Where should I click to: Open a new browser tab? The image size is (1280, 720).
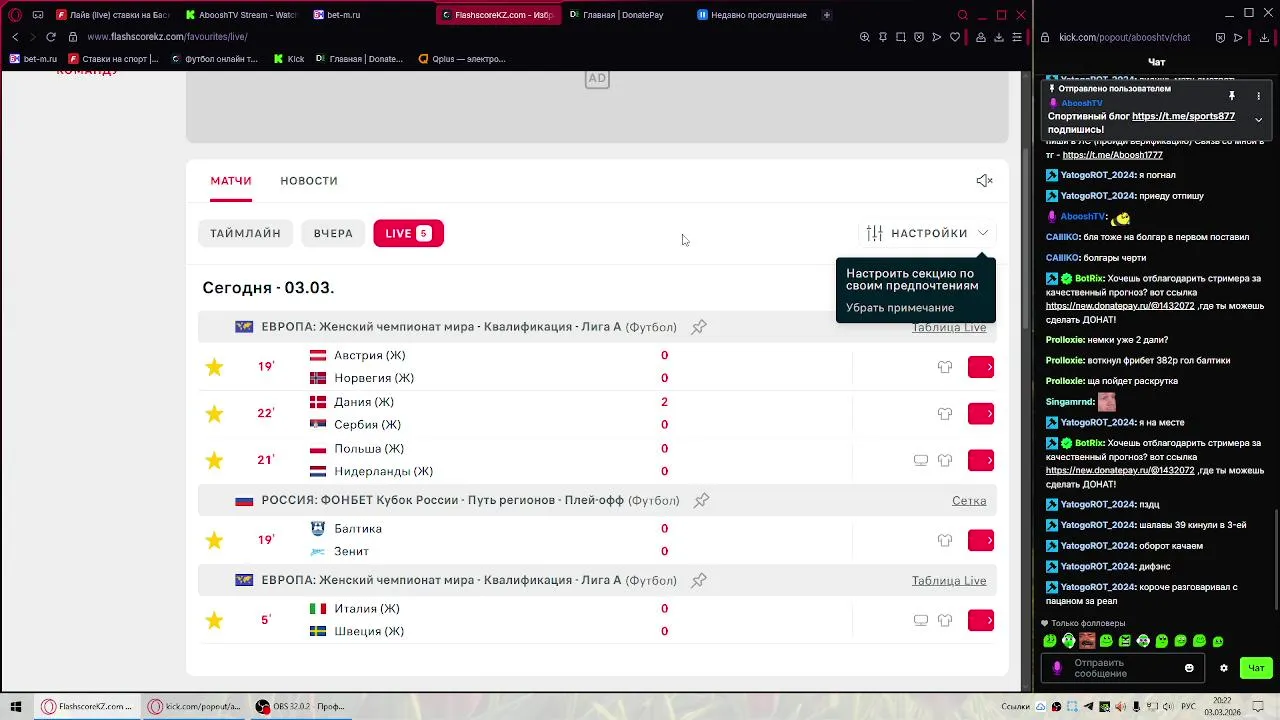pyautogui.click(x=826, y=15)
